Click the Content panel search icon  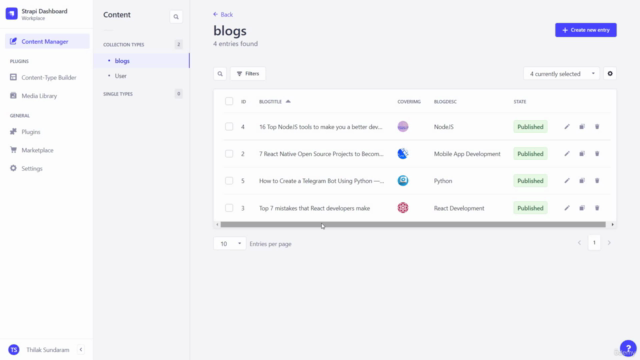point(176,17)
